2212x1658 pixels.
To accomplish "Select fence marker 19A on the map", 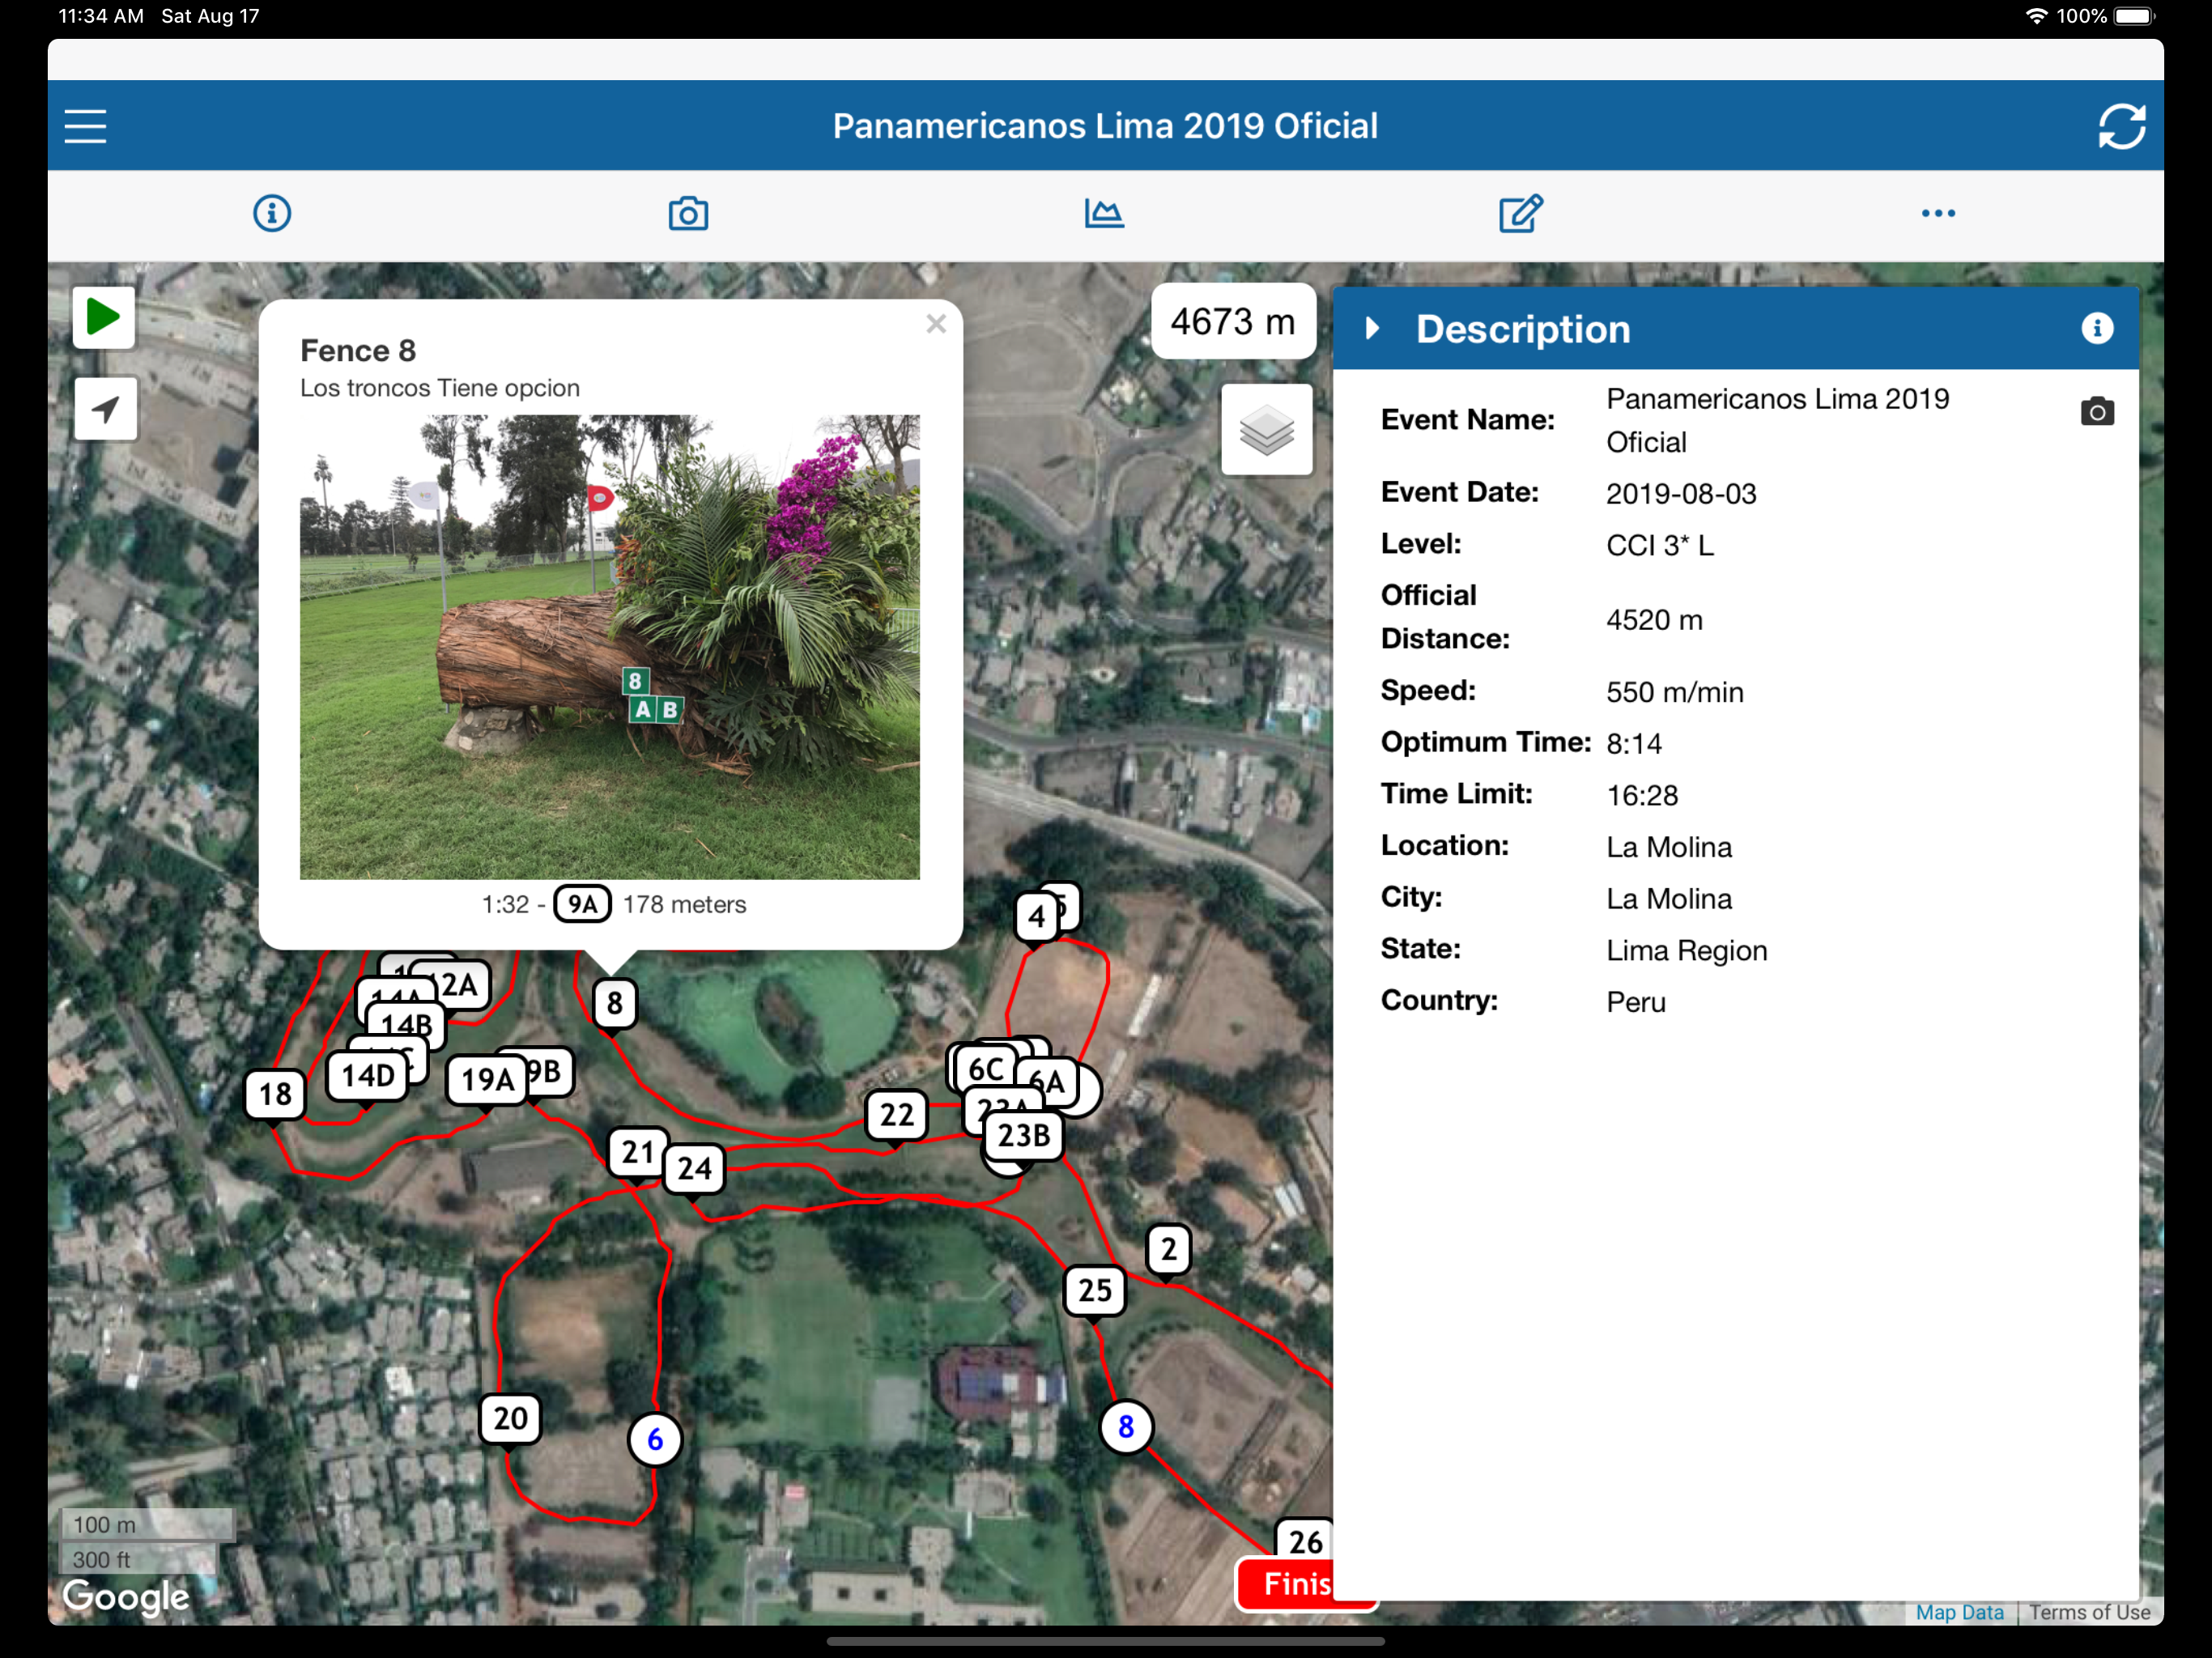I will pyautogui.click(x=487, y=1080).
